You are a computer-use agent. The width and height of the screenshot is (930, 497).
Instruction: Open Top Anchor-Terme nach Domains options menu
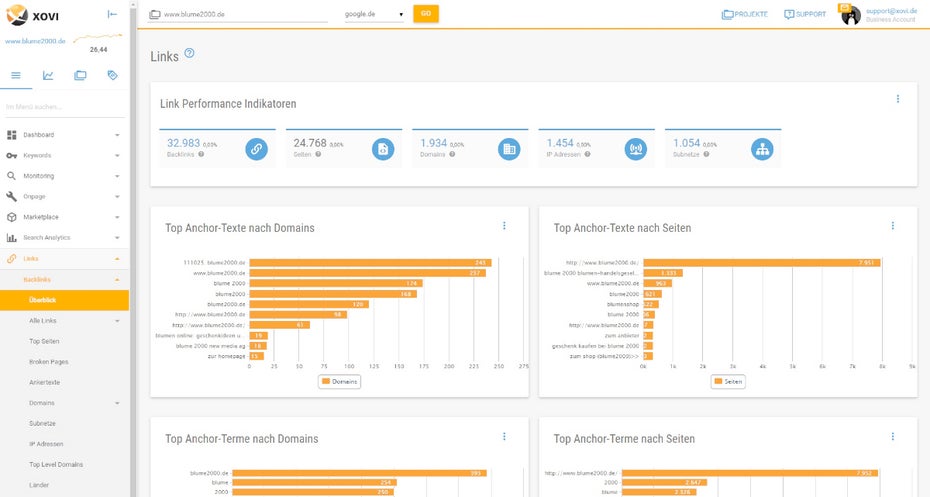pos(505,437)
